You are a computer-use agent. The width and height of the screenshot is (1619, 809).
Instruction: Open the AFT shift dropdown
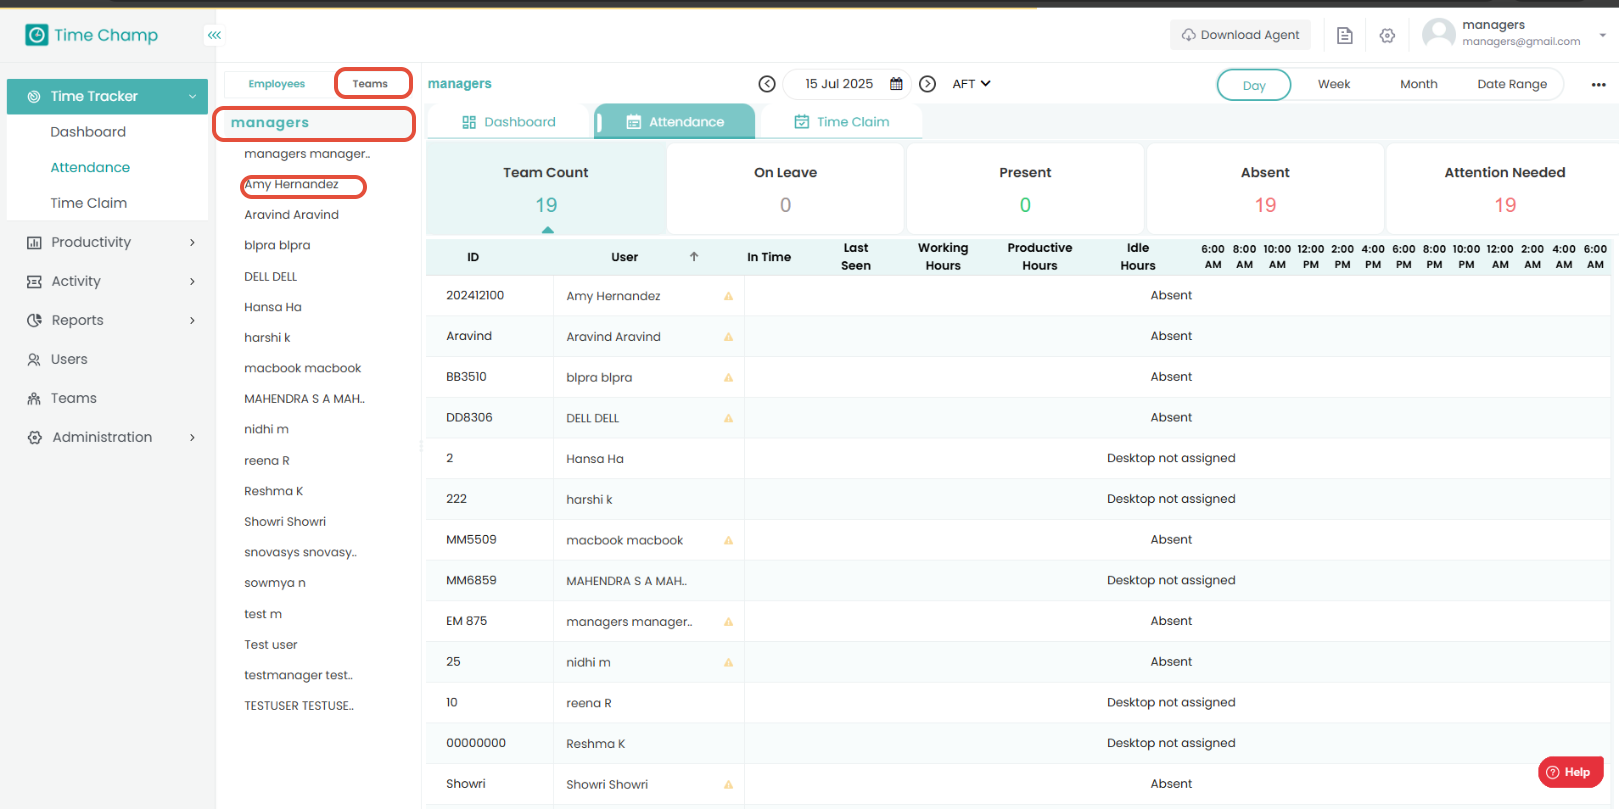[x=971, y=84]
